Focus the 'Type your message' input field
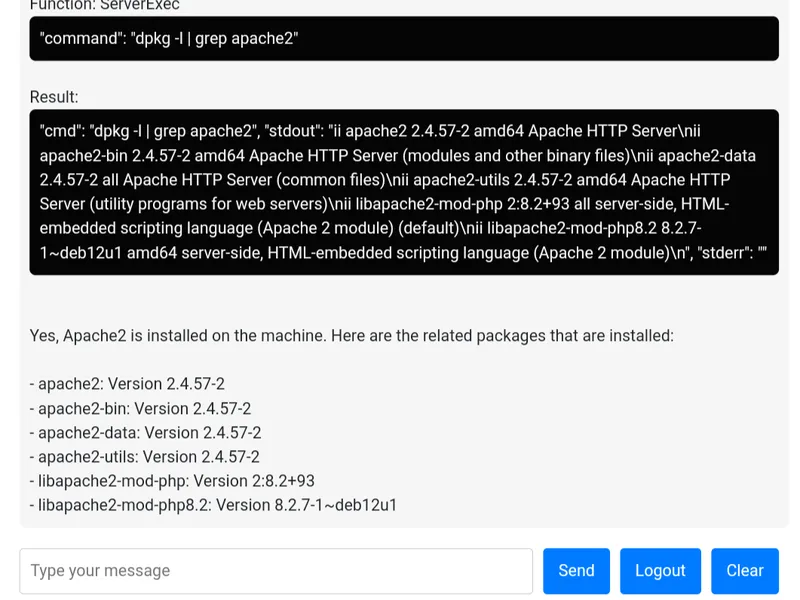 pos(276,570)
